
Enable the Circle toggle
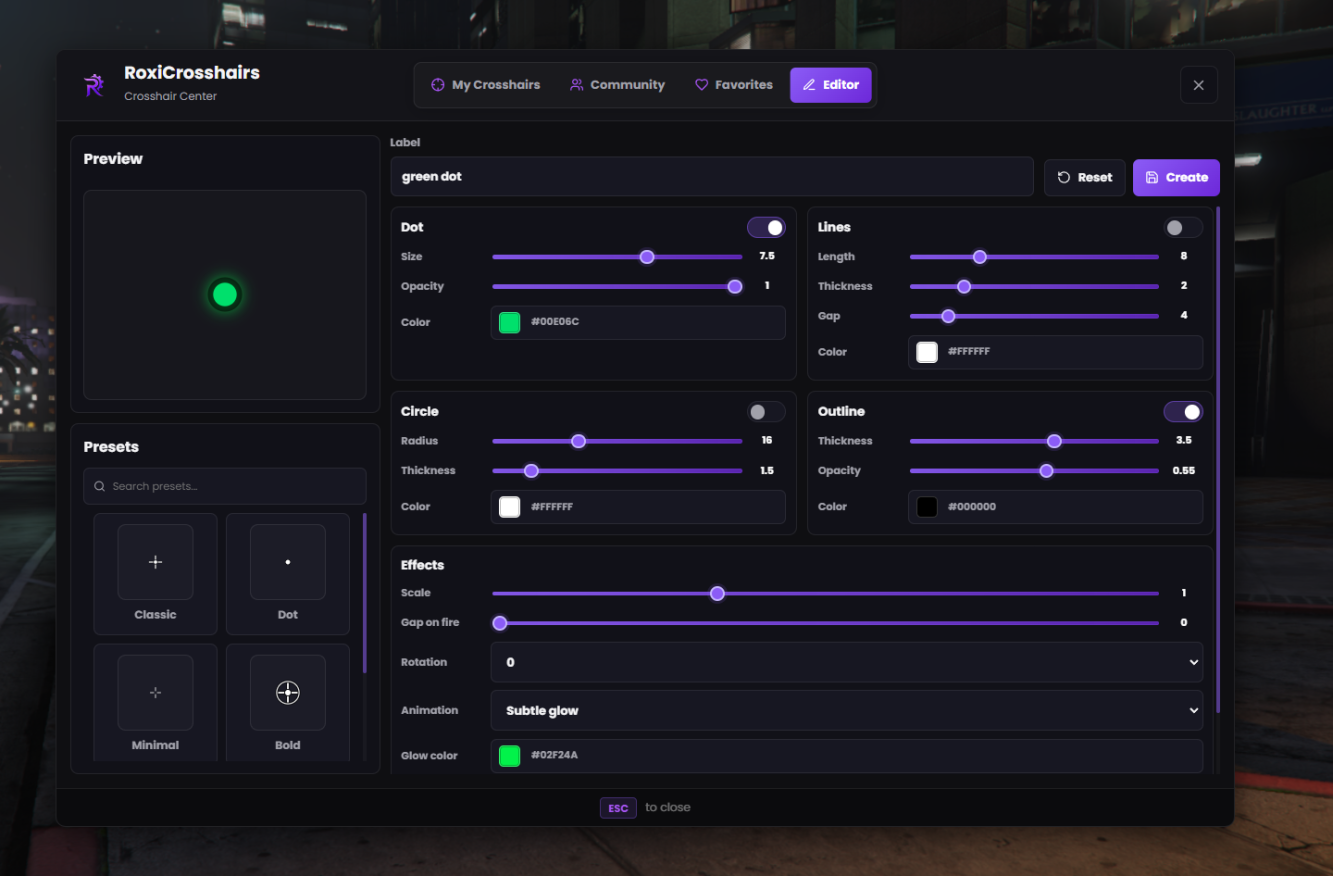pyautogui.click(x=766, y=412)
